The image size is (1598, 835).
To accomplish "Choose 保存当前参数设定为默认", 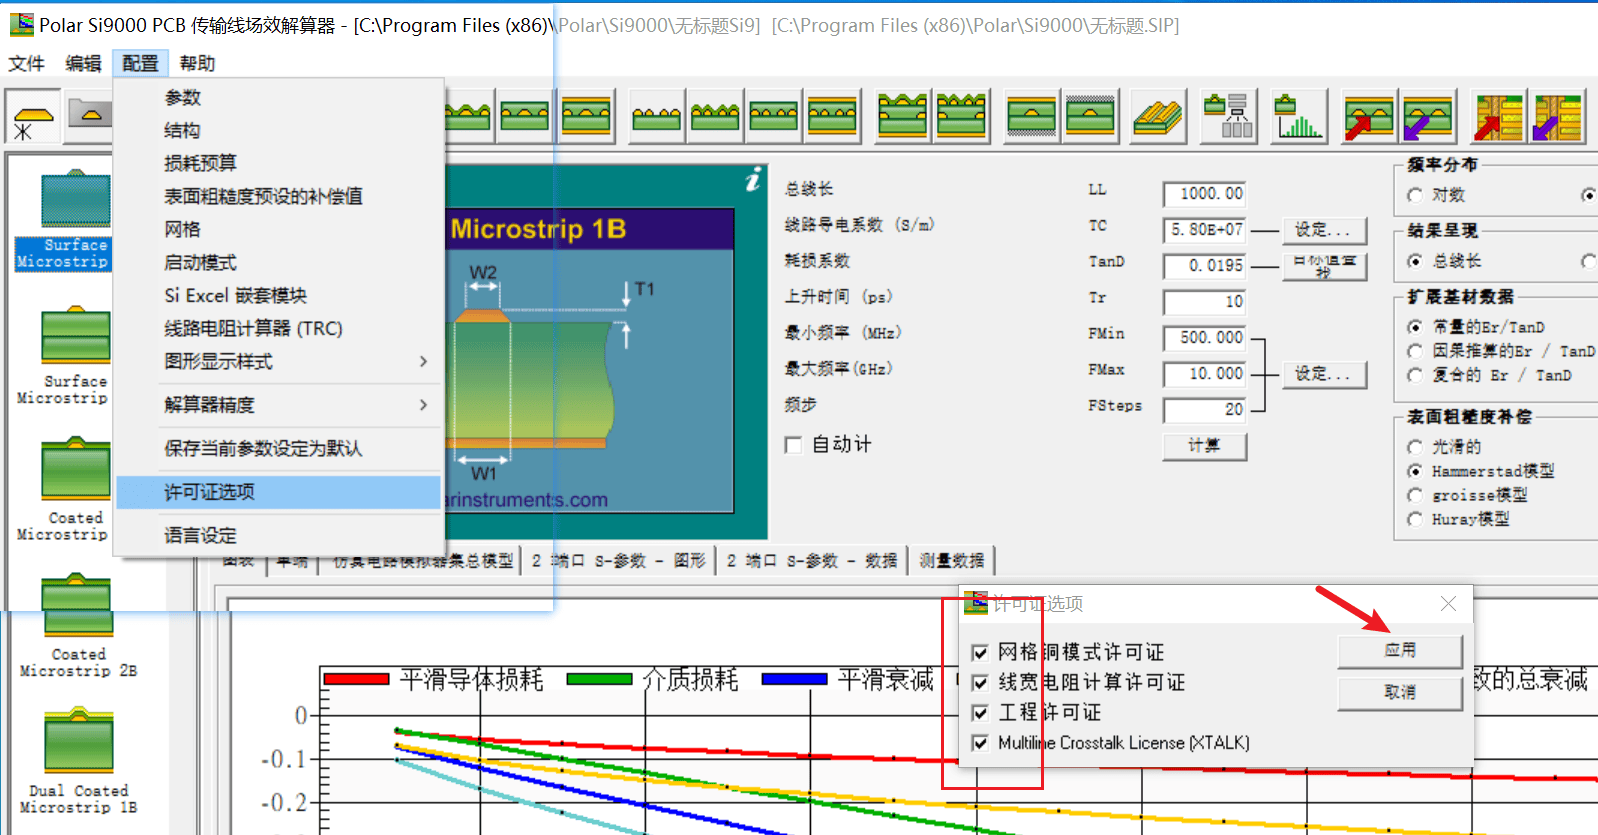I will coord(278,448).
